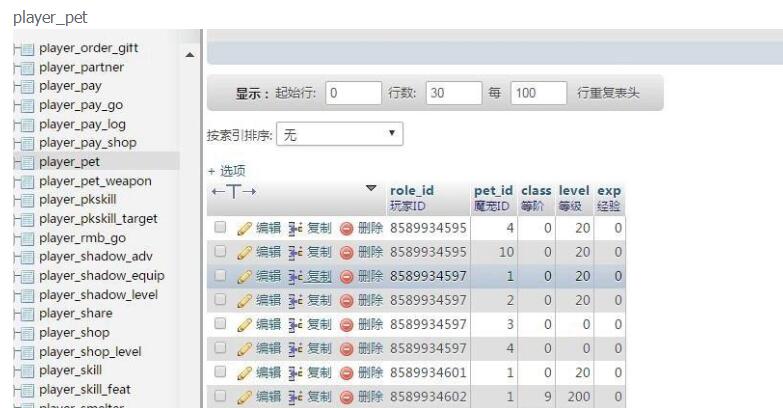783x408 pixels.
Task: Click the copy icon for pet_id 10 row
Action: 296,252
